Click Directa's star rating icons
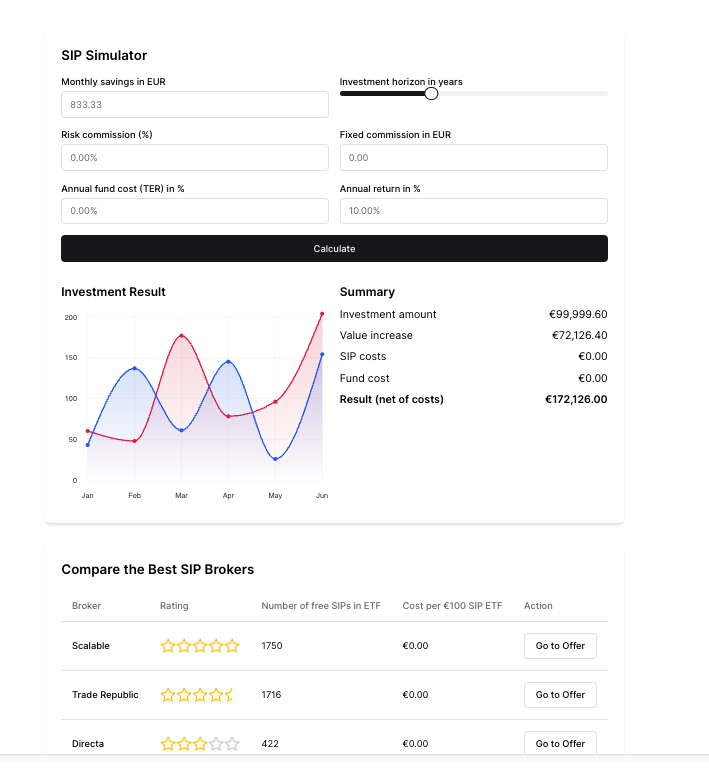Image resolution: width=709 pixels, height=770 pixels. pyautogui.click(x=200, y=744)
